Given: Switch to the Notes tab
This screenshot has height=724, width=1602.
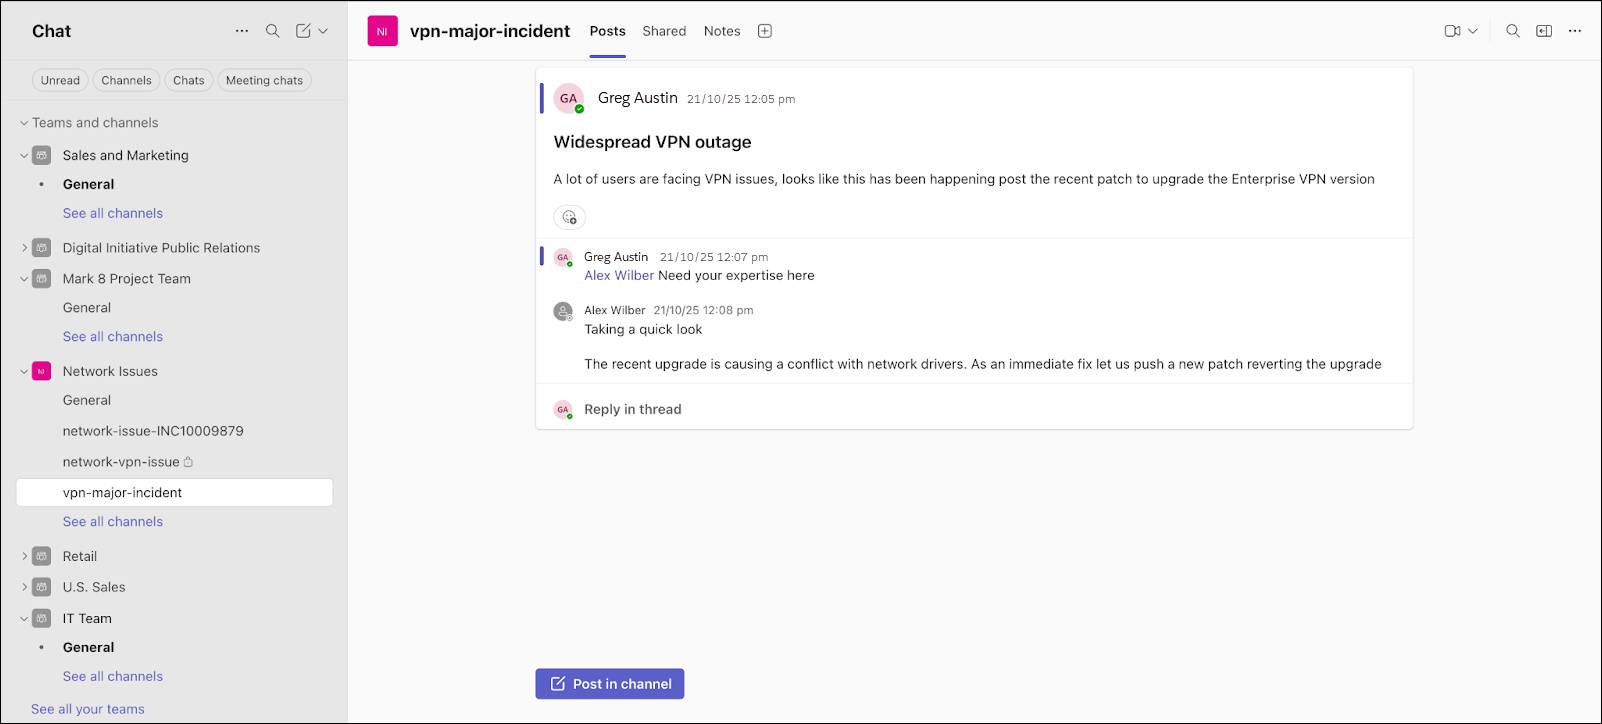Looking at the screenshot, I should pos(722,31).
